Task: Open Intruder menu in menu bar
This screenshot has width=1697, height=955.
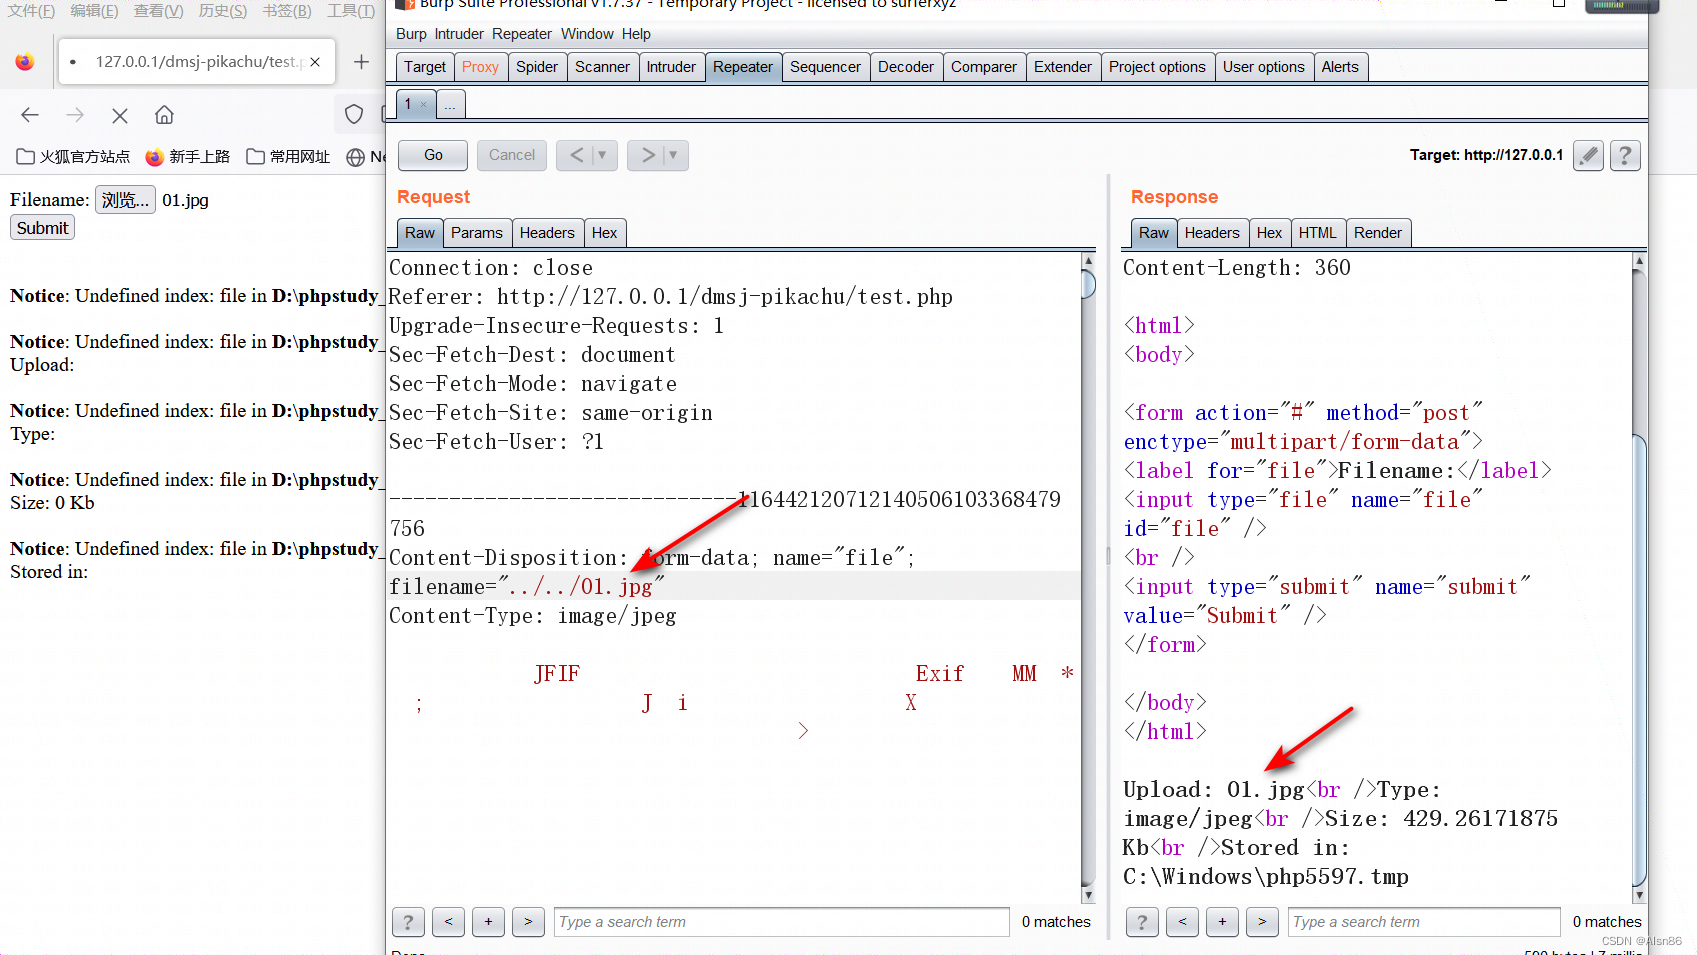Action: pyautogui.click(x=459, y=34)
